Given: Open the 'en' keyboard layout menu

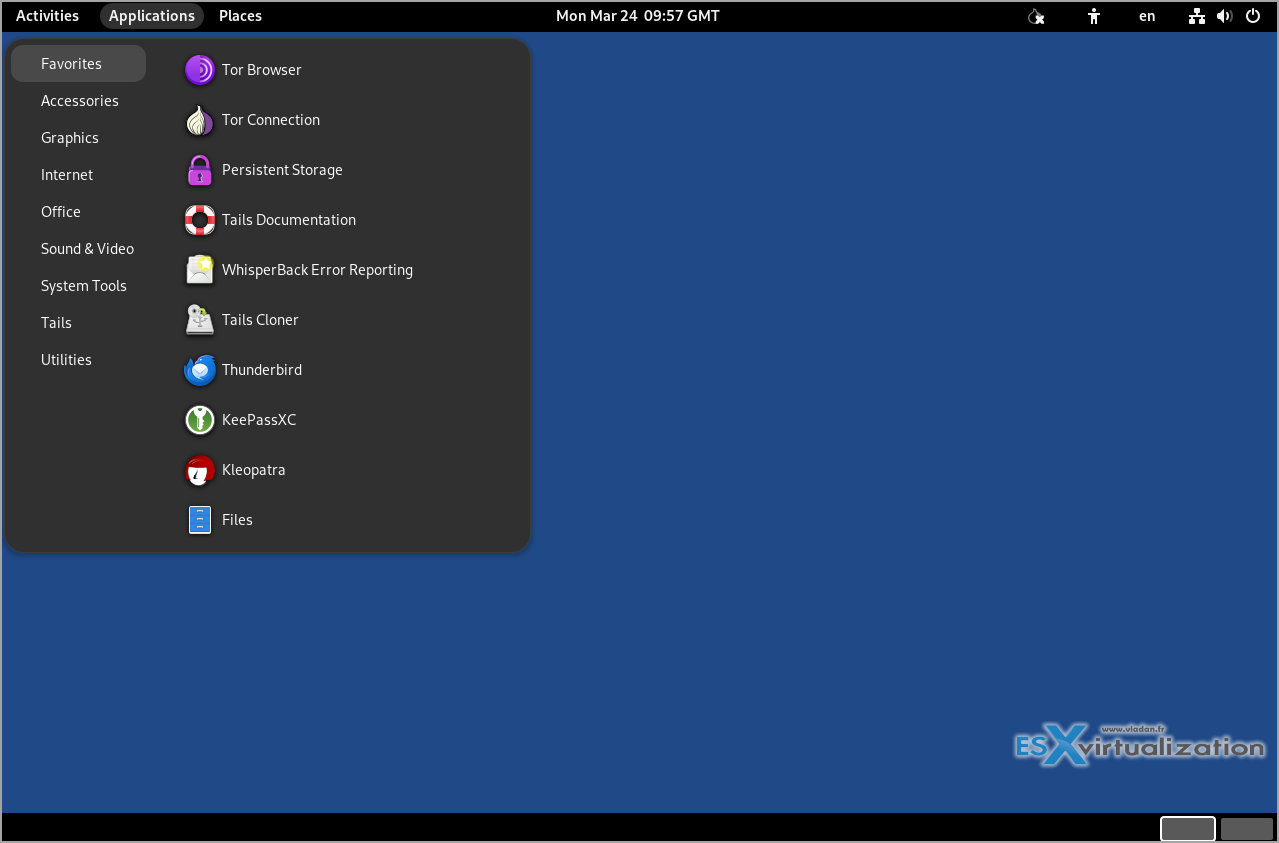Looking at the screenshot, I should point(1147,16).
